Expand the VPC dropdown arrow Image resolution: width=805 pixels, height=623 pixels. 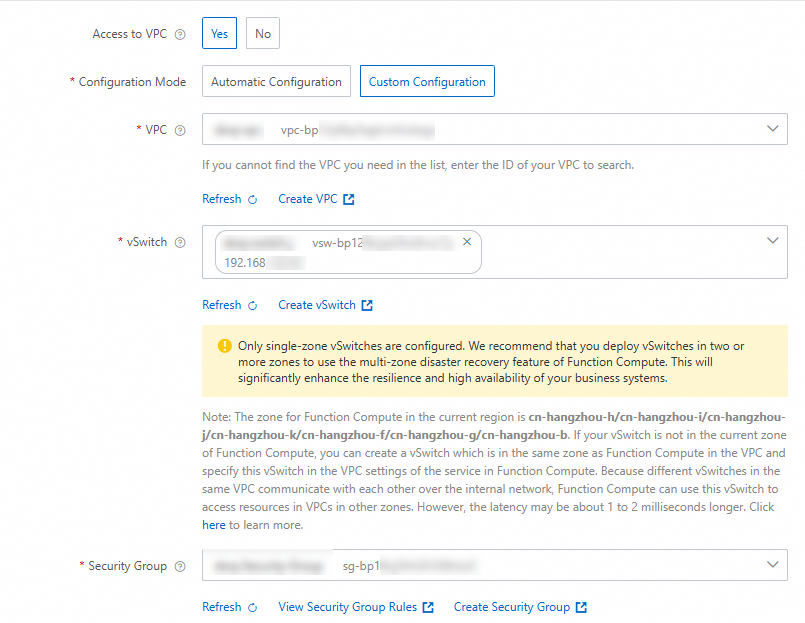tap(773, 128)
